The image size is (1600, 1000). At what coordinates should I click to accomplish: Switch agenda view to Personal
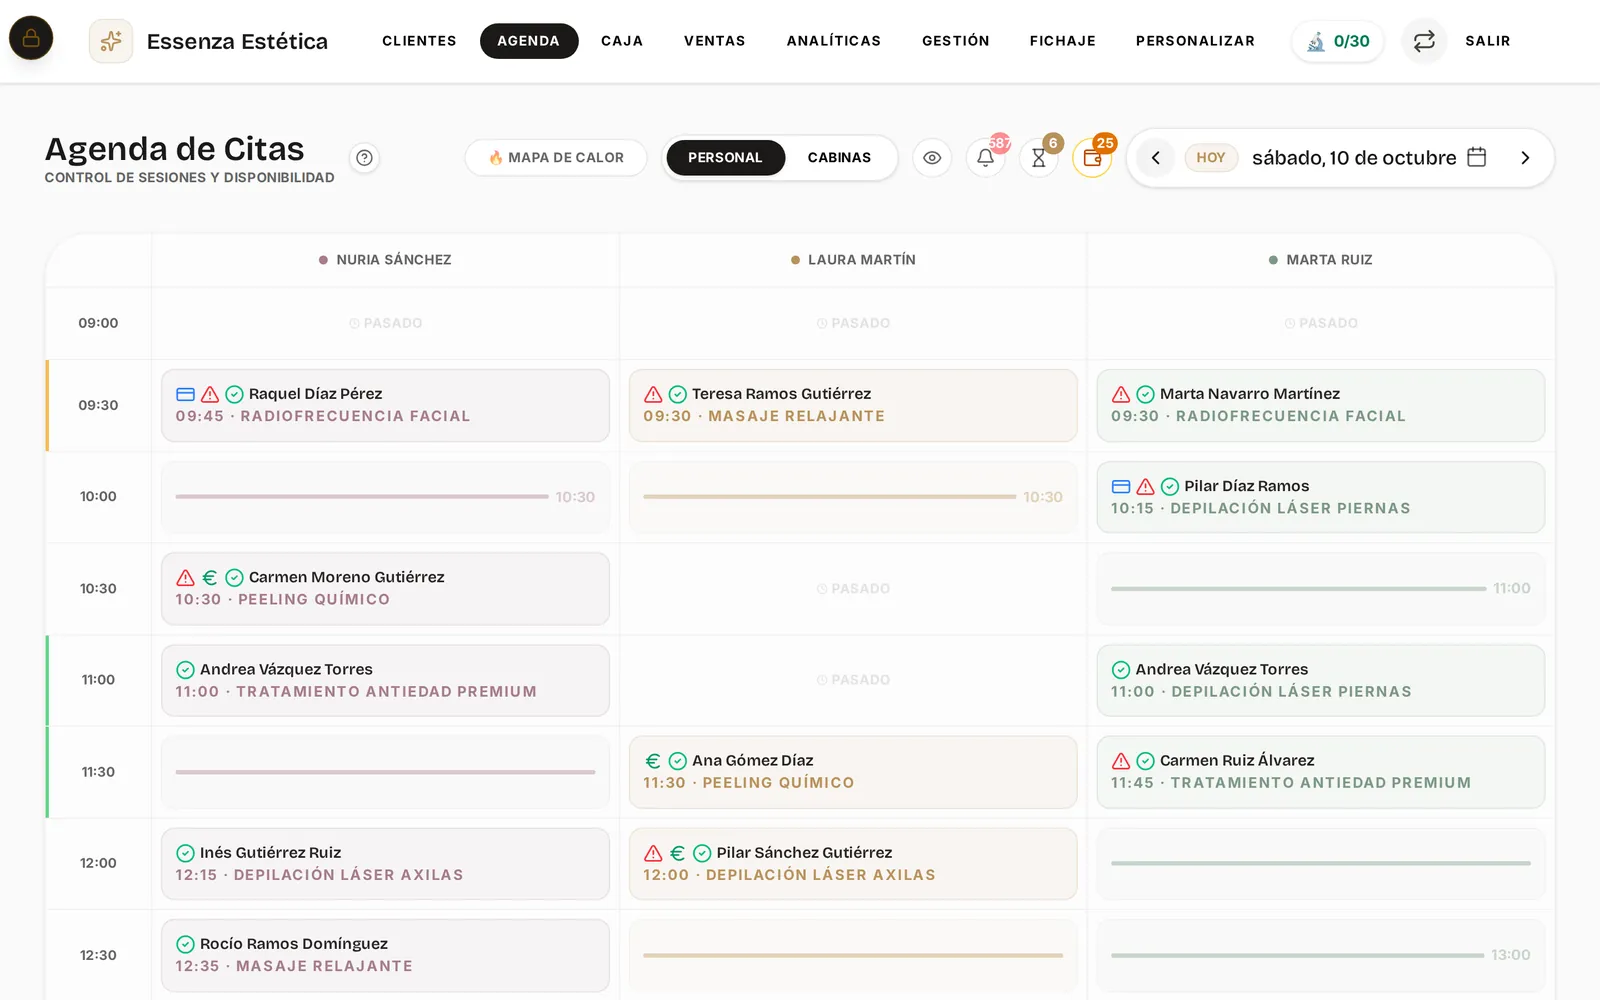(725, 158)
